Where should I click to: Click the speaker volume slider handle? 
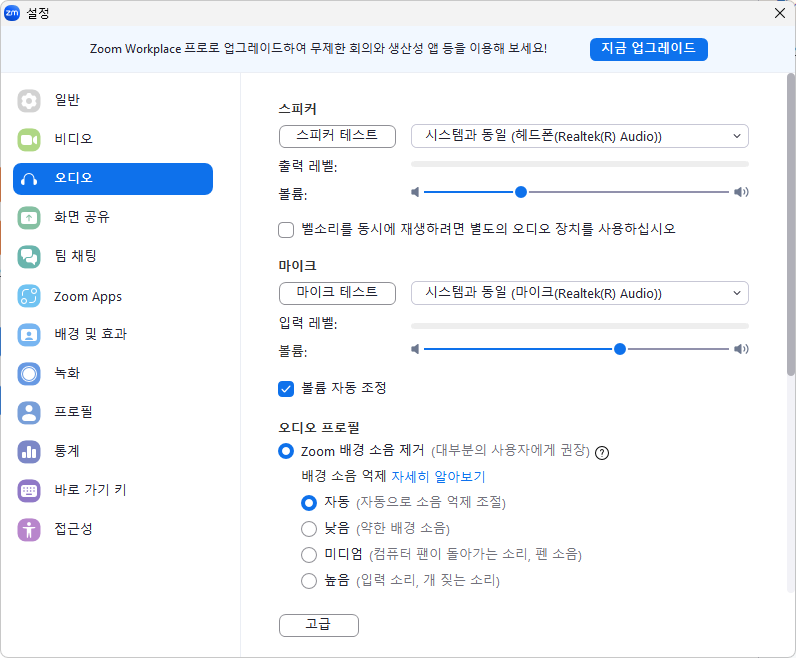(x=521, y=192)
